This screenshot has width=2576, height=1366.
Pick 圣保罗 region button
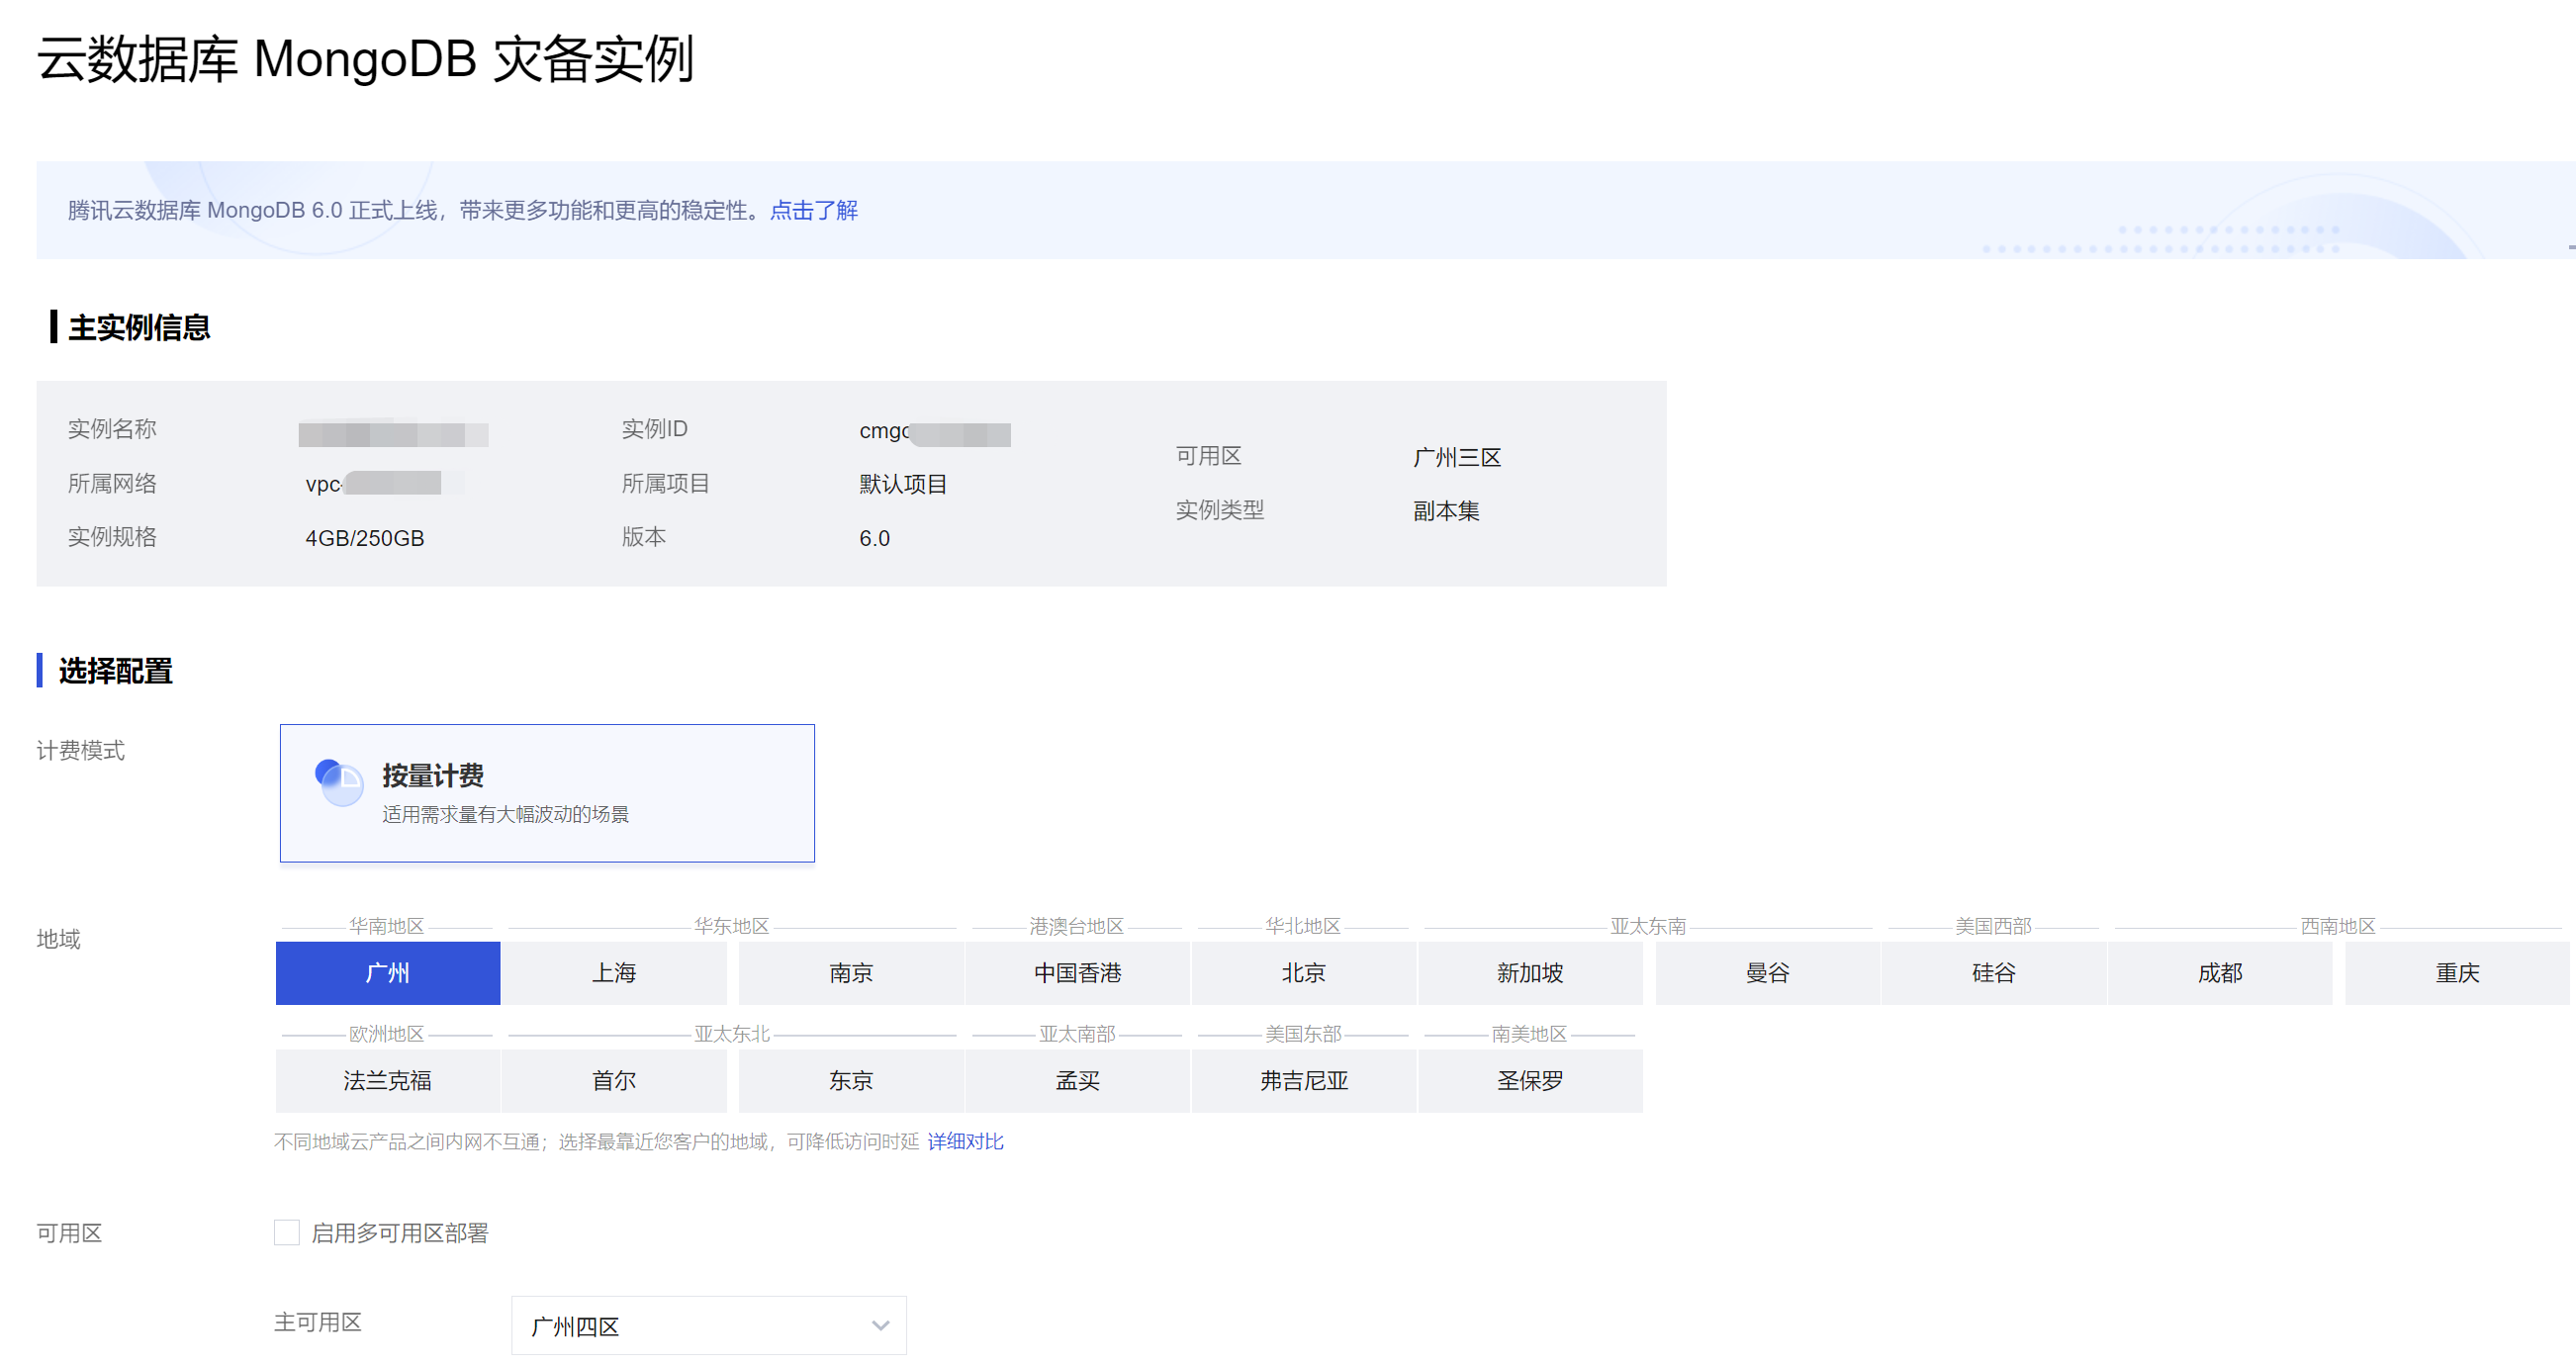click(x=1529, y=1080)
